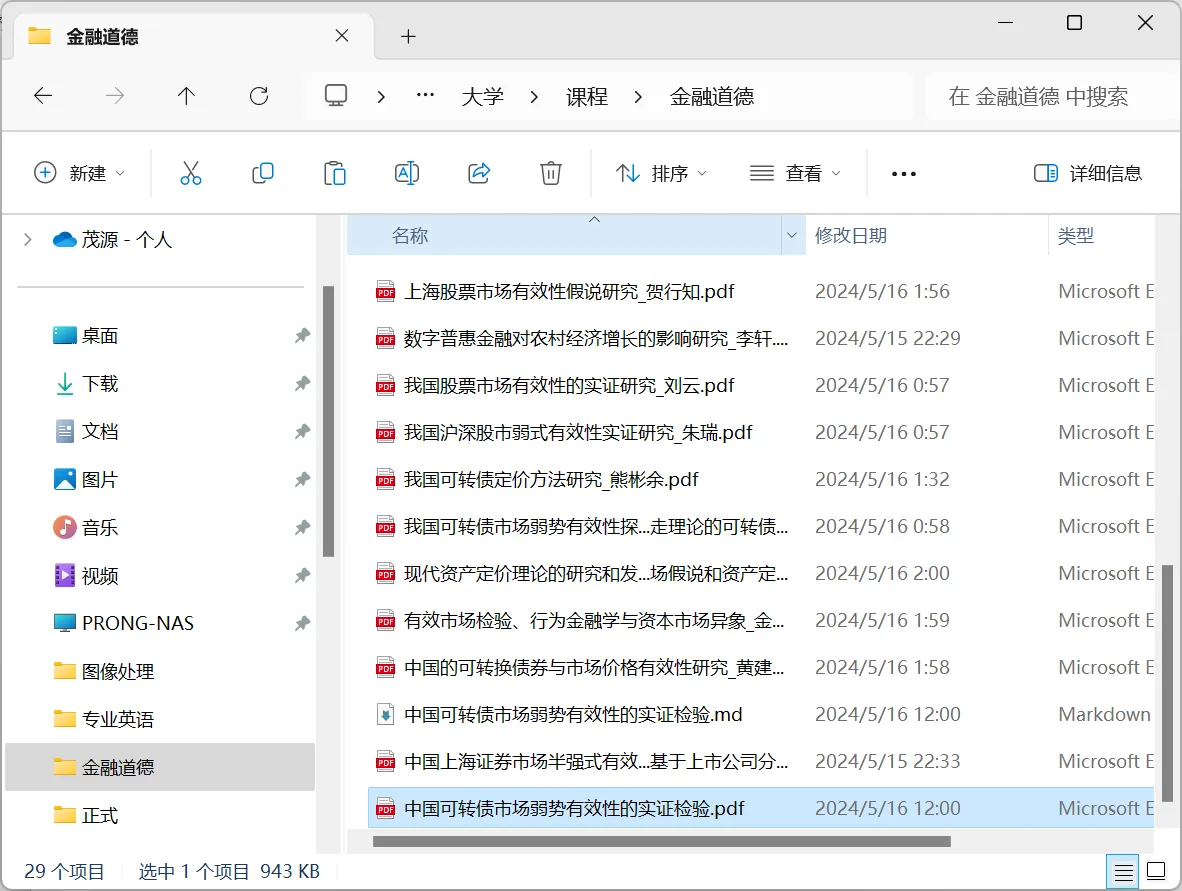1182x891 pixels.
Task: Click the Copy icon in toolbar
Action: pyautogui.click(x=263, y=173)
